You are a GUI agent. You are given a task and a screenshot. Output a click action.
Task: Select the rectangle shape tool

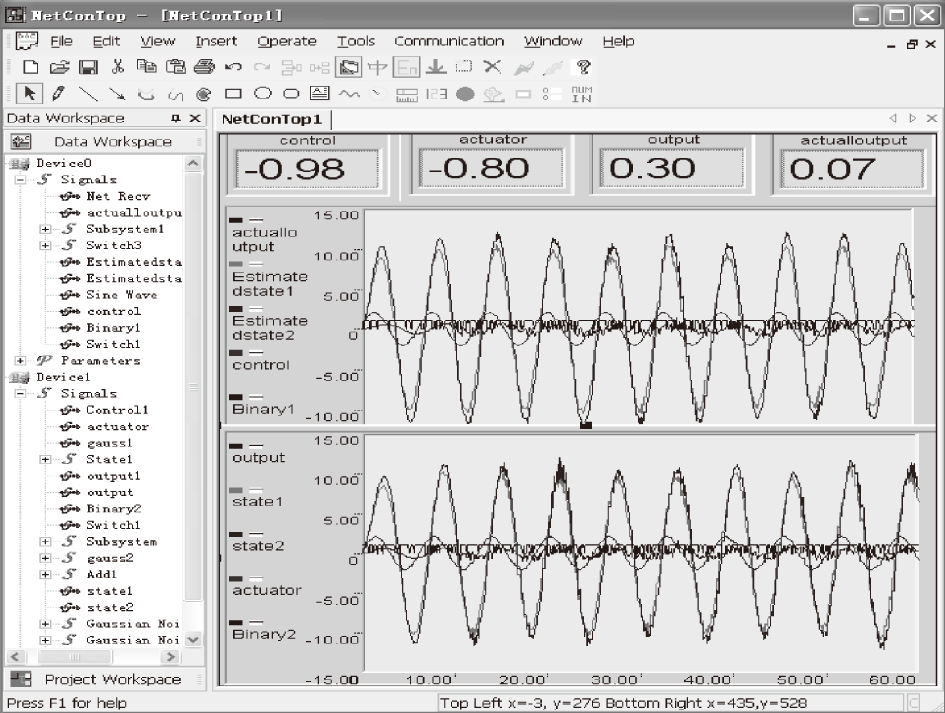(x=233, y=93)
